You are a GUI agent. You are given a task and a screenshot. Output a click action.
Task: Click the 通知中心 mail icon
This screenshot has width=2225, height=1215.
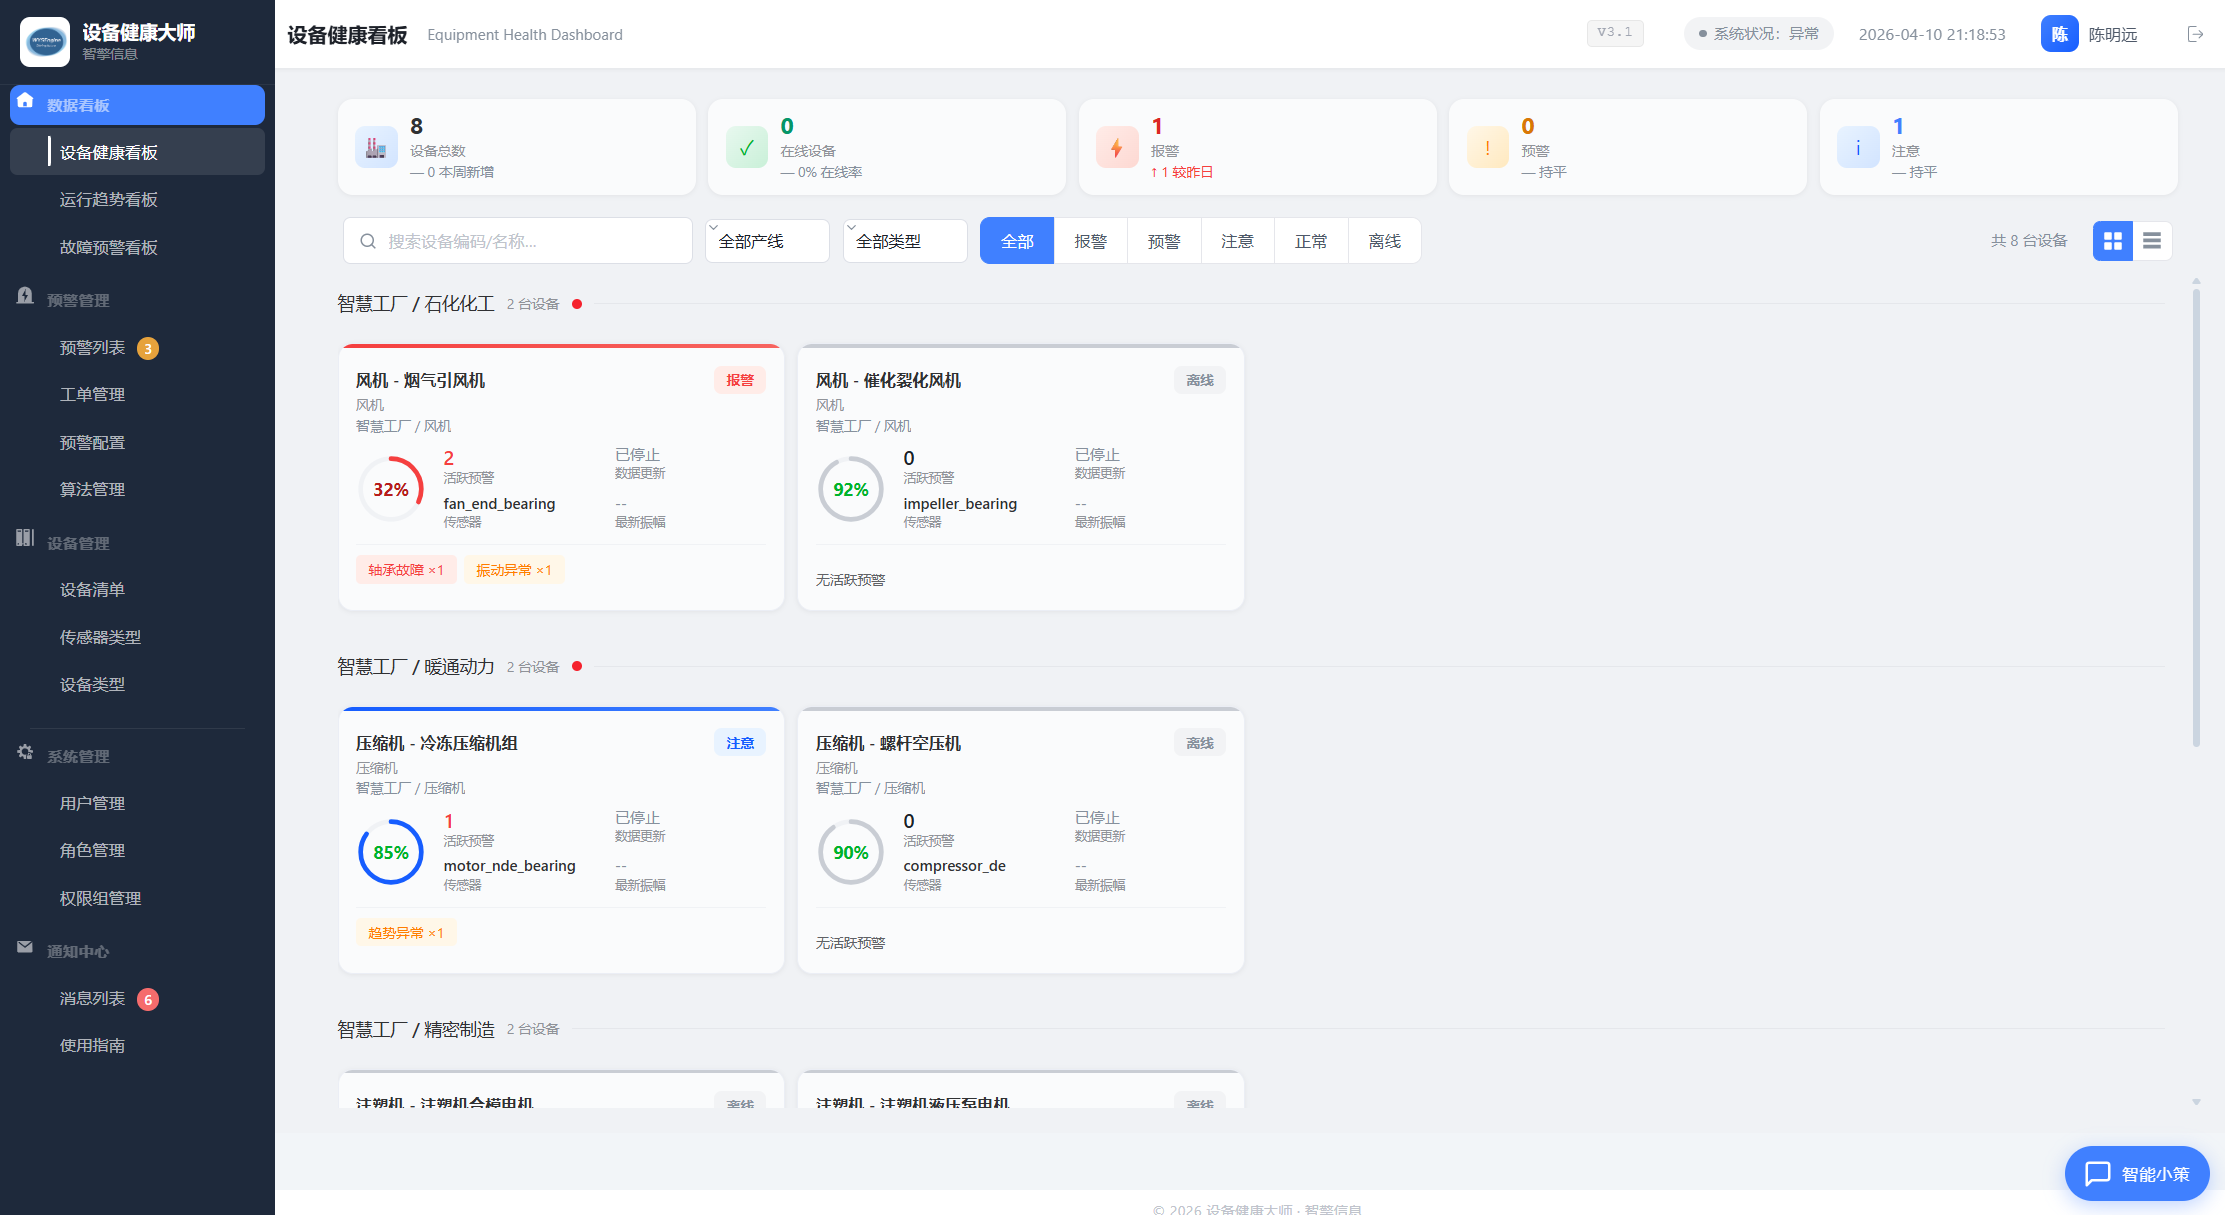coord(25,950)
